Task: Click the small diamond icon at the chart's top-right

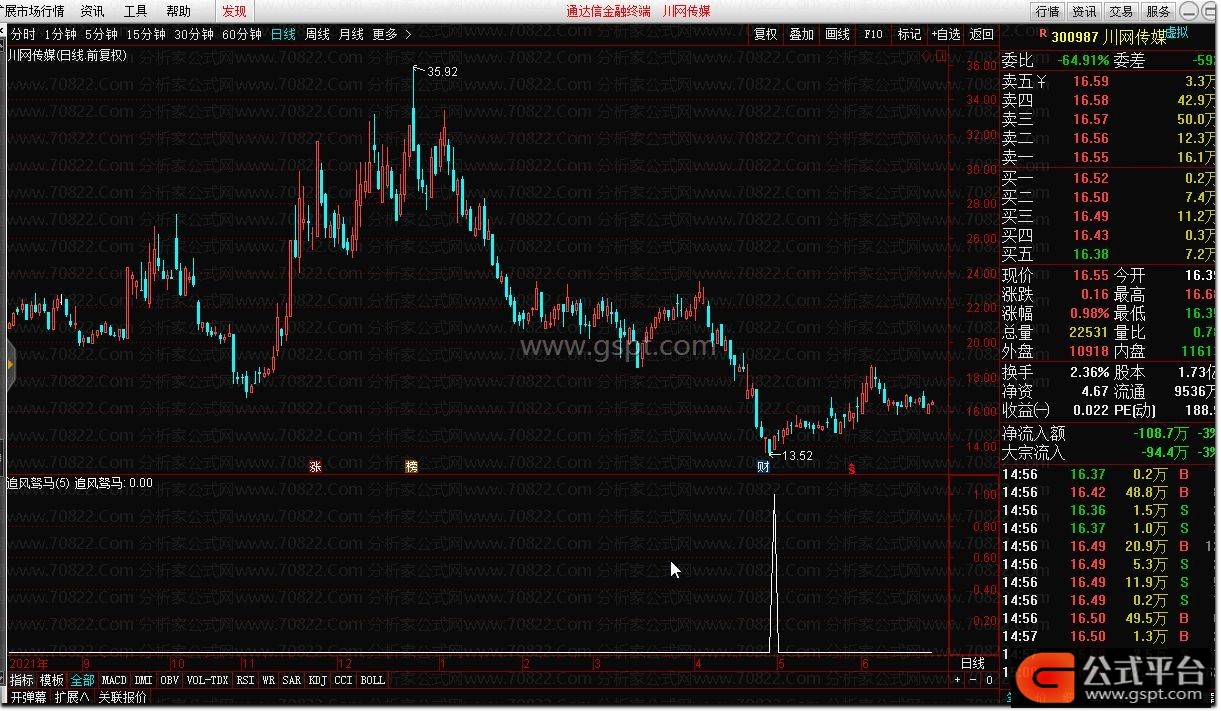Action: [x=928, y=56]
